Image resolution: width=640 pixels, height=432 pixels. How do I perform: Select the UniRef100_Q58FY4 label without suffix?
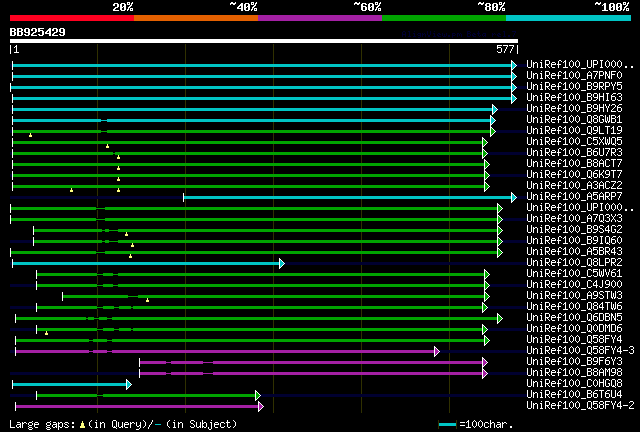click(x=574, y=340)
